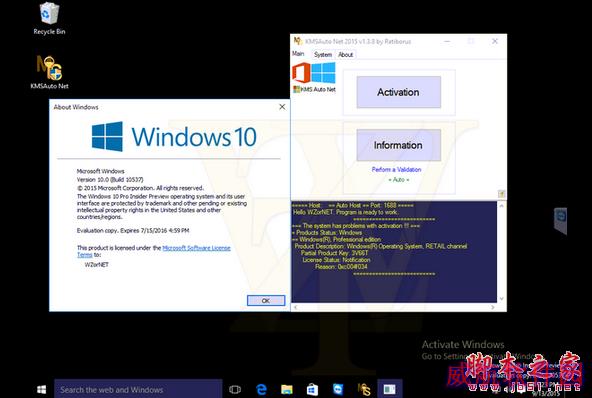
Task: Click the log horizontal scroll left arrow
Action: [x=296, y=307]
